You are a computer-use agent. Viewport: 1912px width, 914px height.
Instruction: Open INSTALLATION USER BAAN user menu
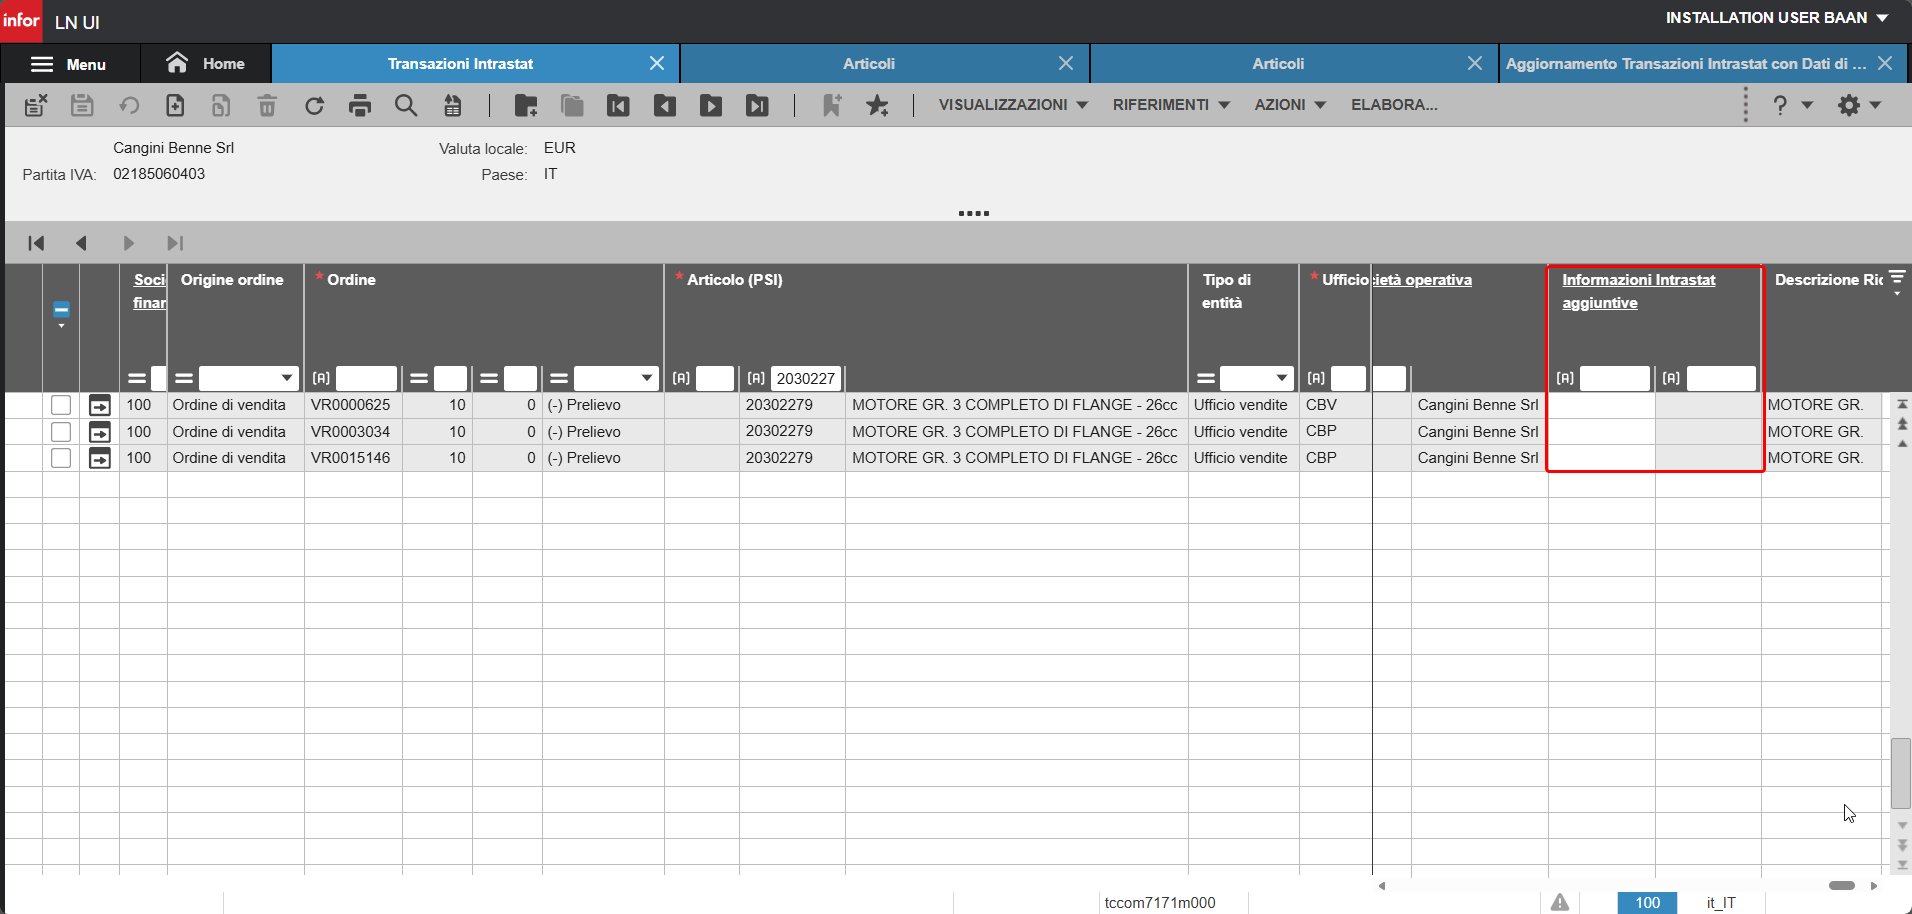click(x=1776, y=18)
